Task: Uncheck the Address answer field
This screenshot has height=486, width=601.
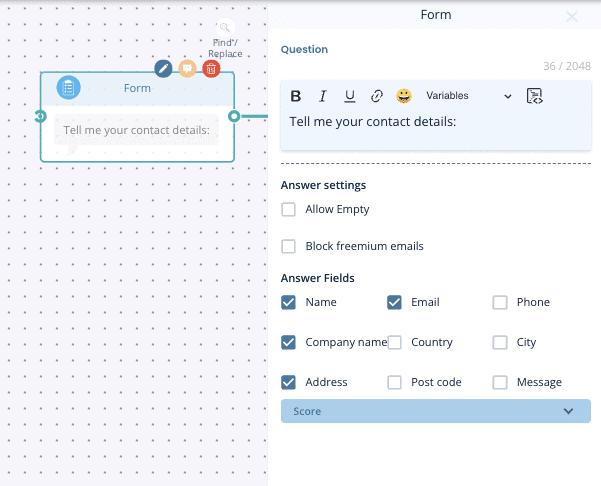Action: 288,382
